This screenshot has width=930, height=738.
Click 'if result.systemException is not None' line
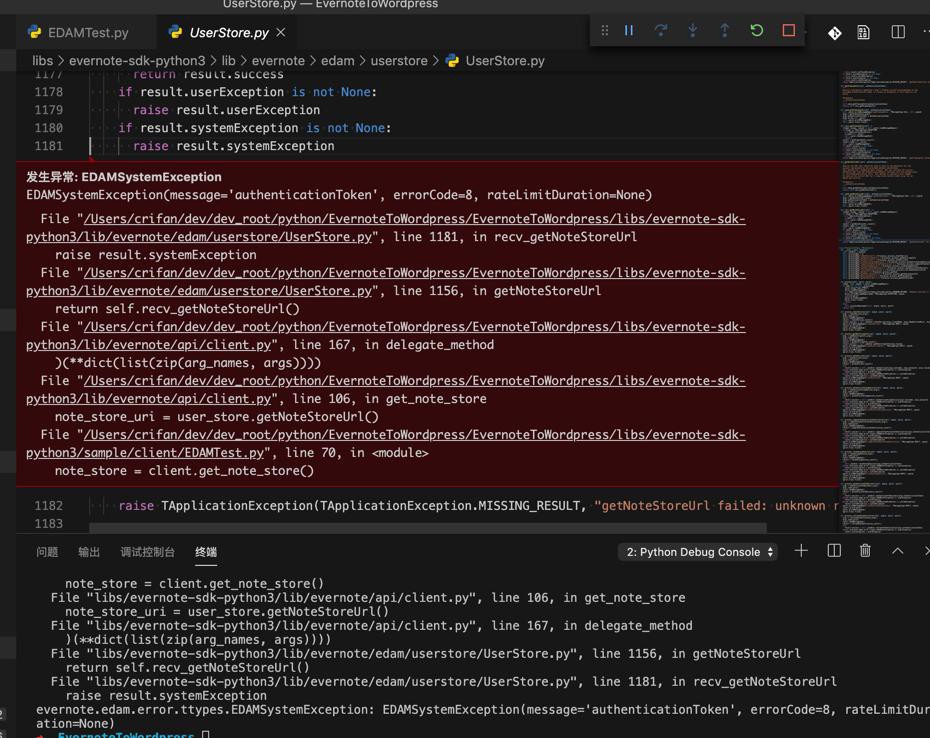[254, 128]
